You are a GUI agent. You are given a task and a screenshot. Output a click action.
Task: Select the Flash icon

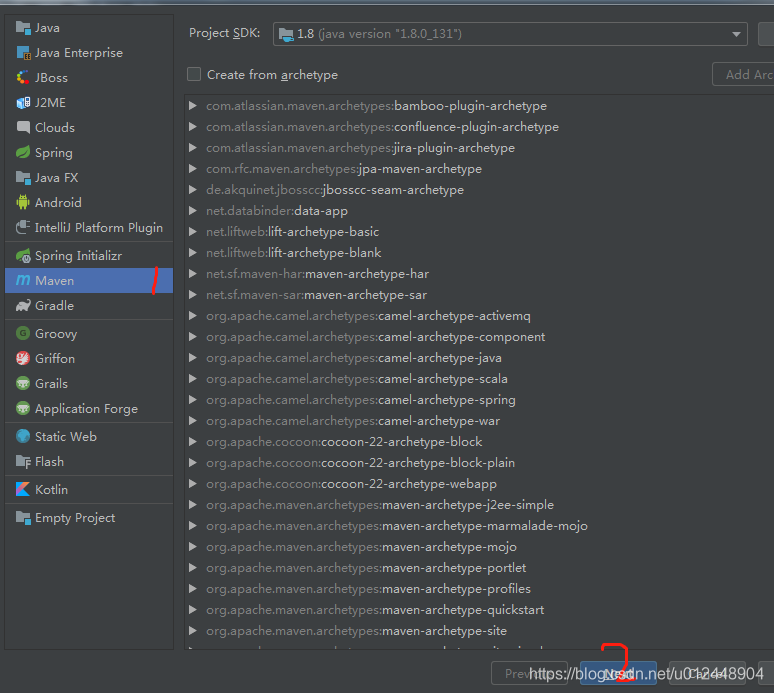(x=23, y=462)
